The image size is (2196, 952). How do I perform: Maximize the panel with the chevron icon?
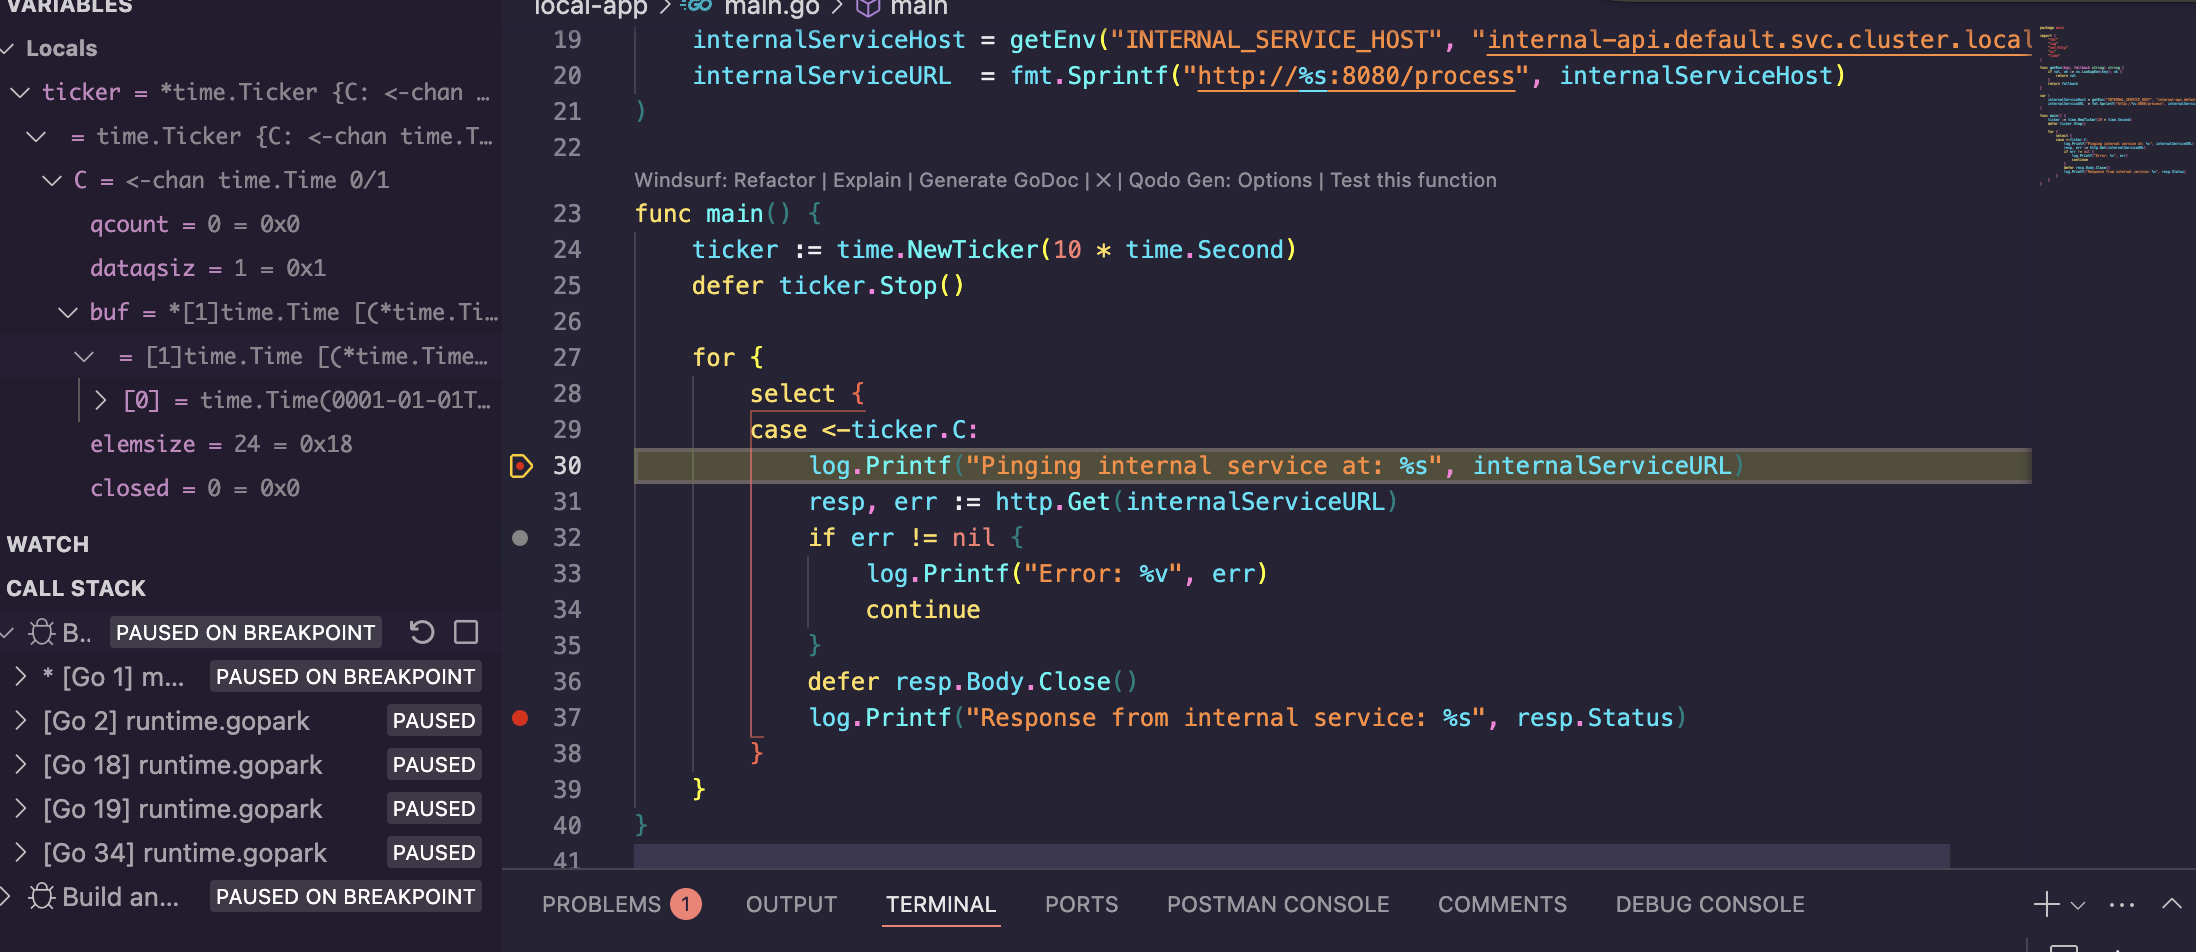pyautogui.click(x=2172, y=903)
